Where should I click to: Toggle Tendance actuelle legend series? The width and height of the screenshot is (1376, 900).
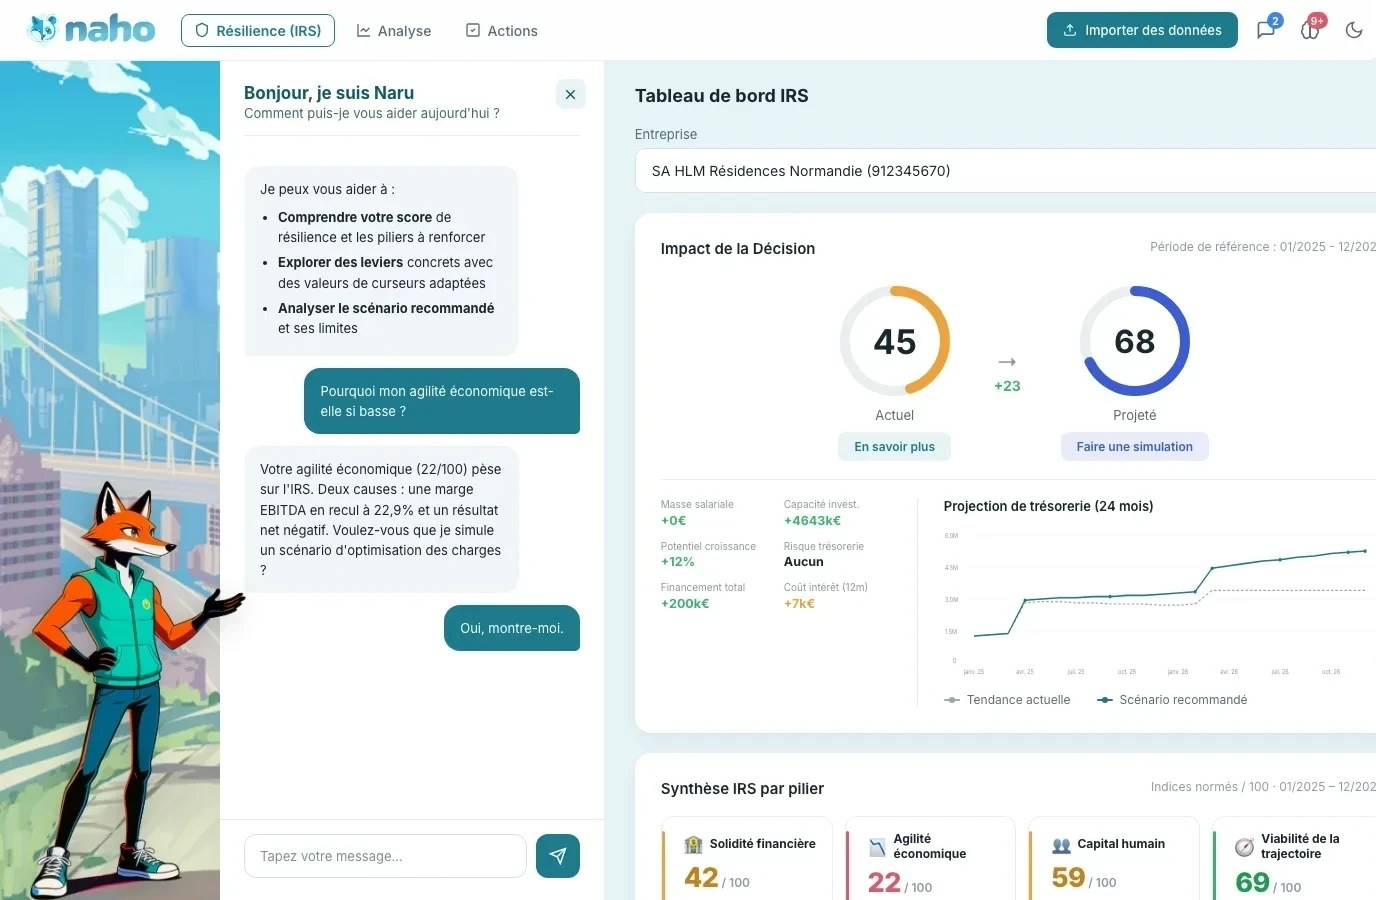pyautogui.click(x=1007, y=700)
